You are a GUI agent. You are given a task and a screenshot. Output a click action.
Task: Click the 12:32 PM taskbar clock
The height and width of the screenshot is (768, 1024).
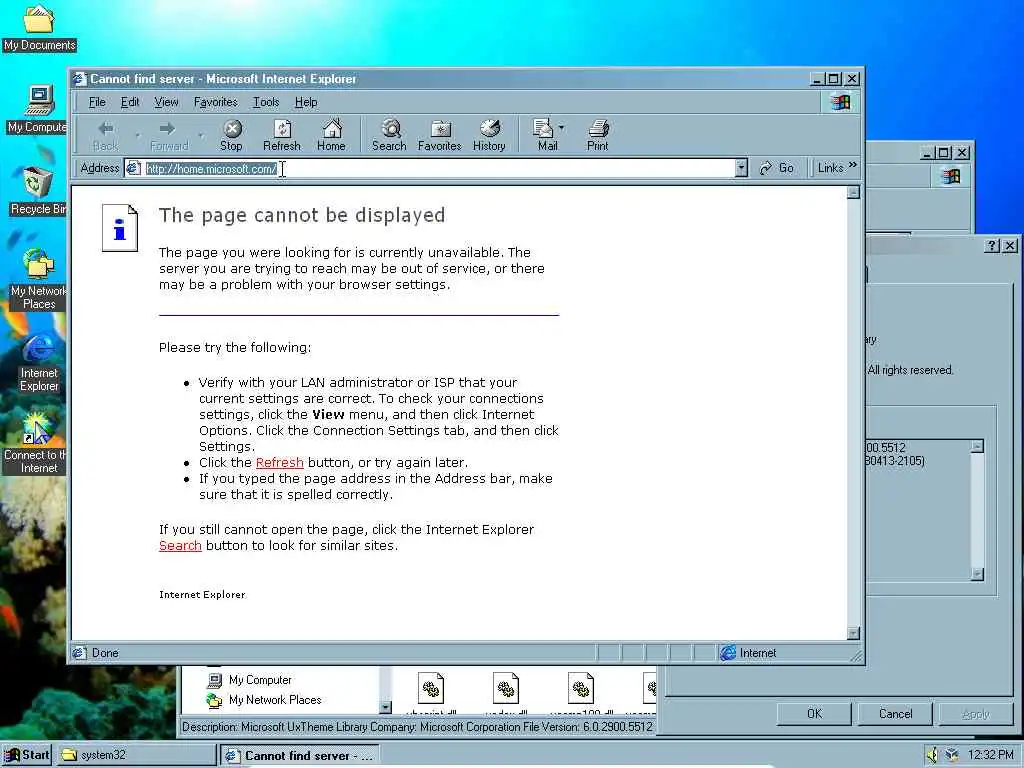point(991,755)
